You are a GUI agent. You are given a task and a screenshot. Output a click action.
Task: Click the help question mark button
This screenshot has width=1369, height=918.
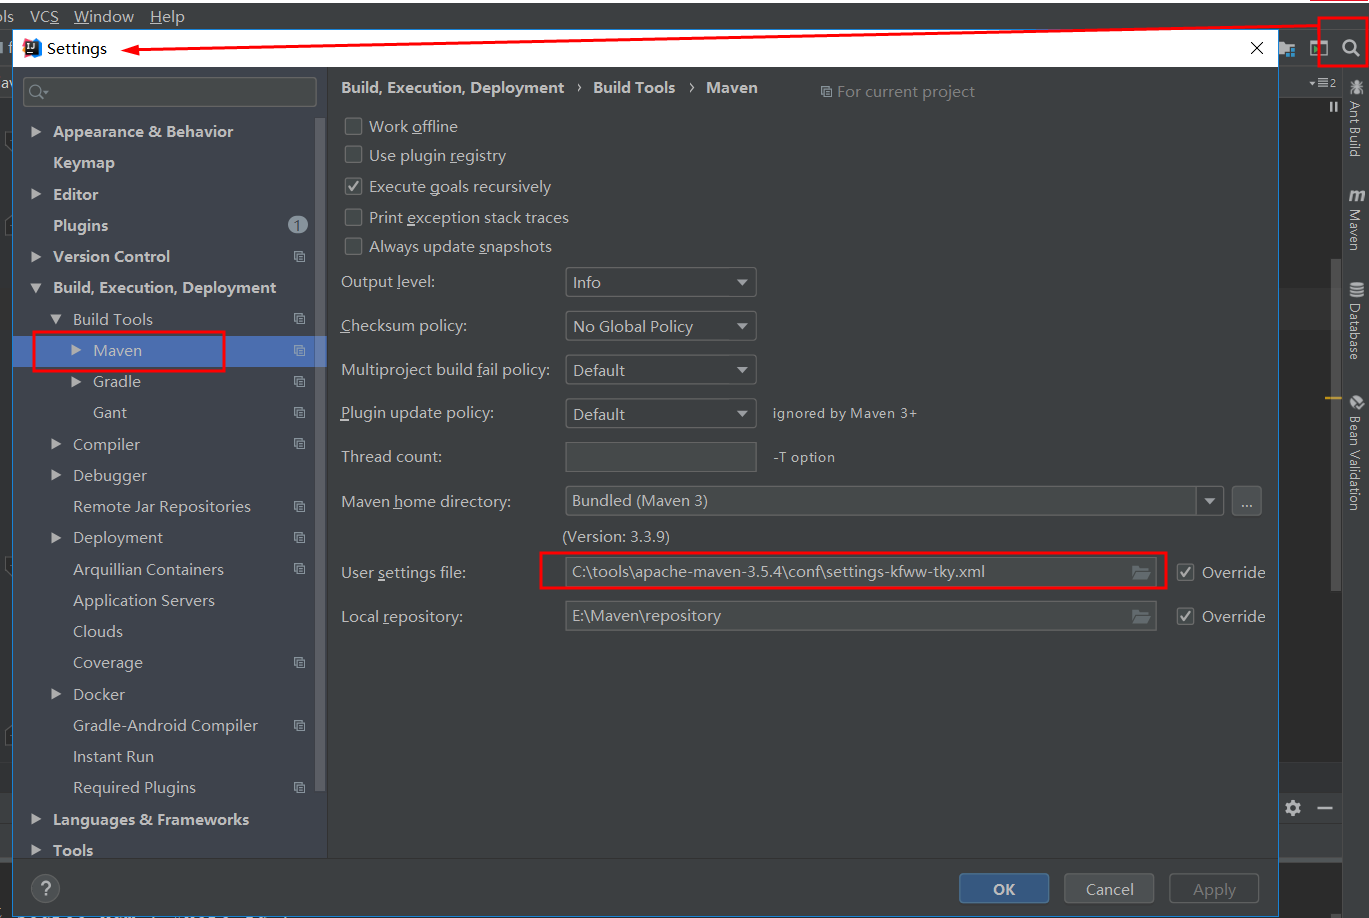coord(45,888)
